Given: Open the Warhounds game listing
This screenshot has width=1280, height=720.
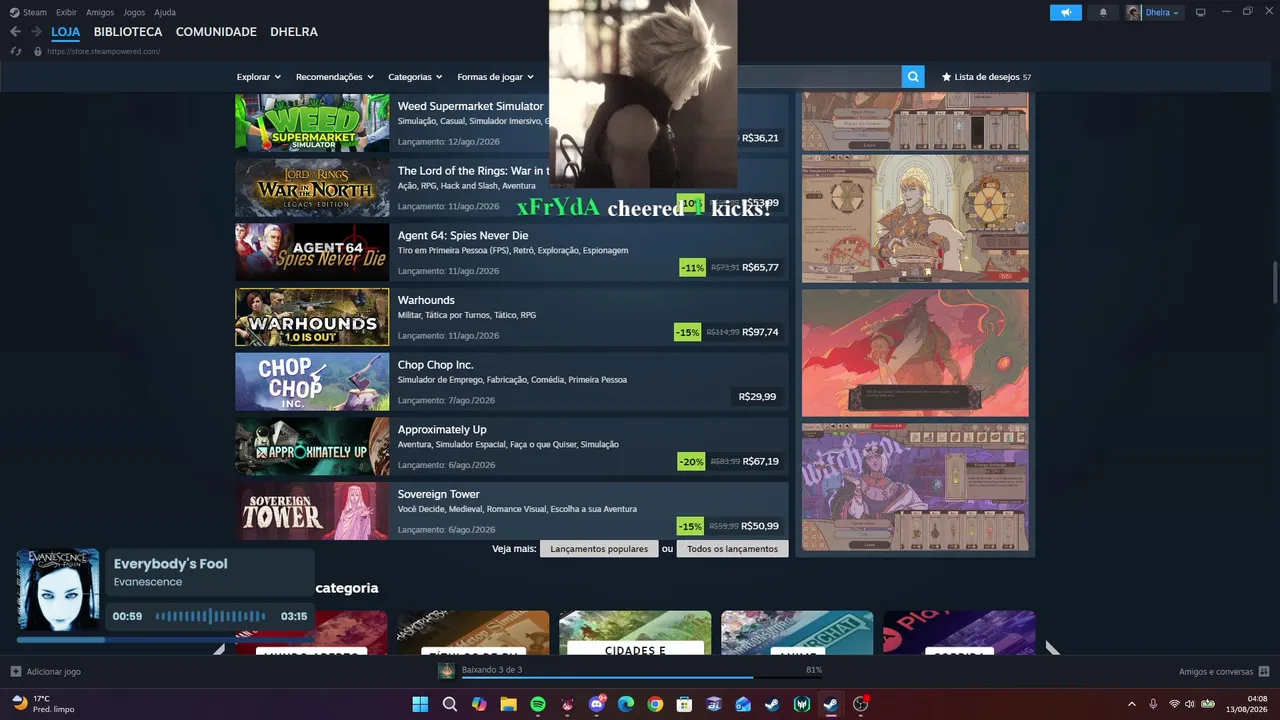Looking at the screenshot, I should (x=512, y=317).
